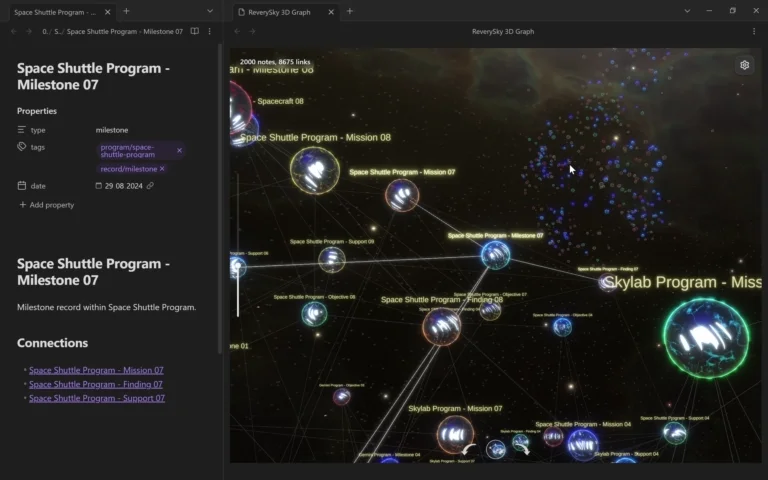The image size is (768, 480).
Task: Remove the record/milestone tag
Action: click(162, 168)
